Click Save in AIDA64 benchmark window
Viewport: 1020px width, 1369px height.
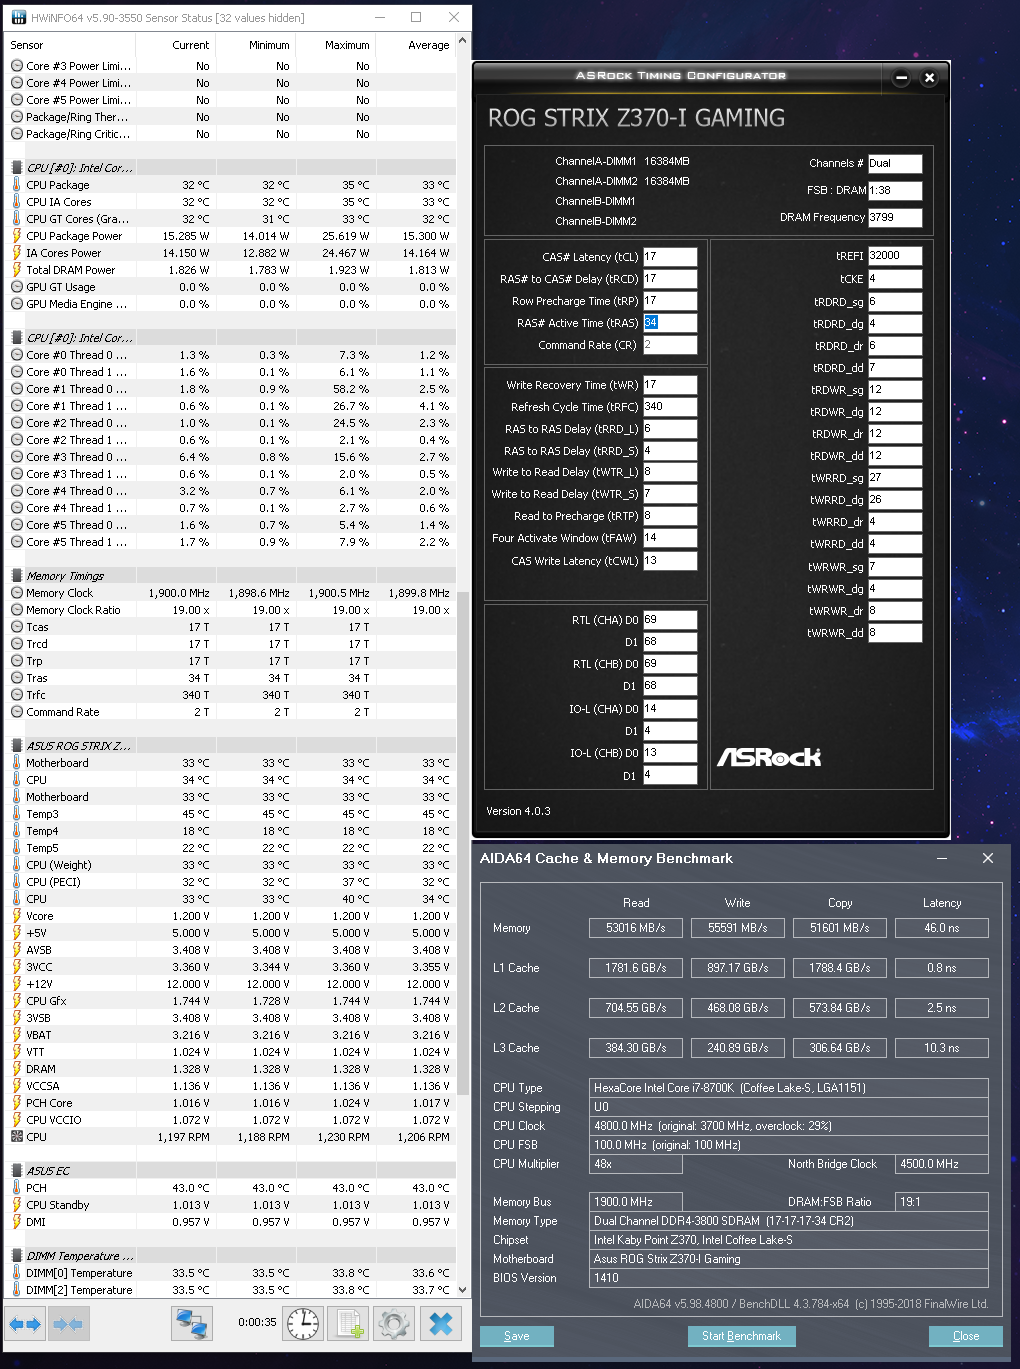517,1336
